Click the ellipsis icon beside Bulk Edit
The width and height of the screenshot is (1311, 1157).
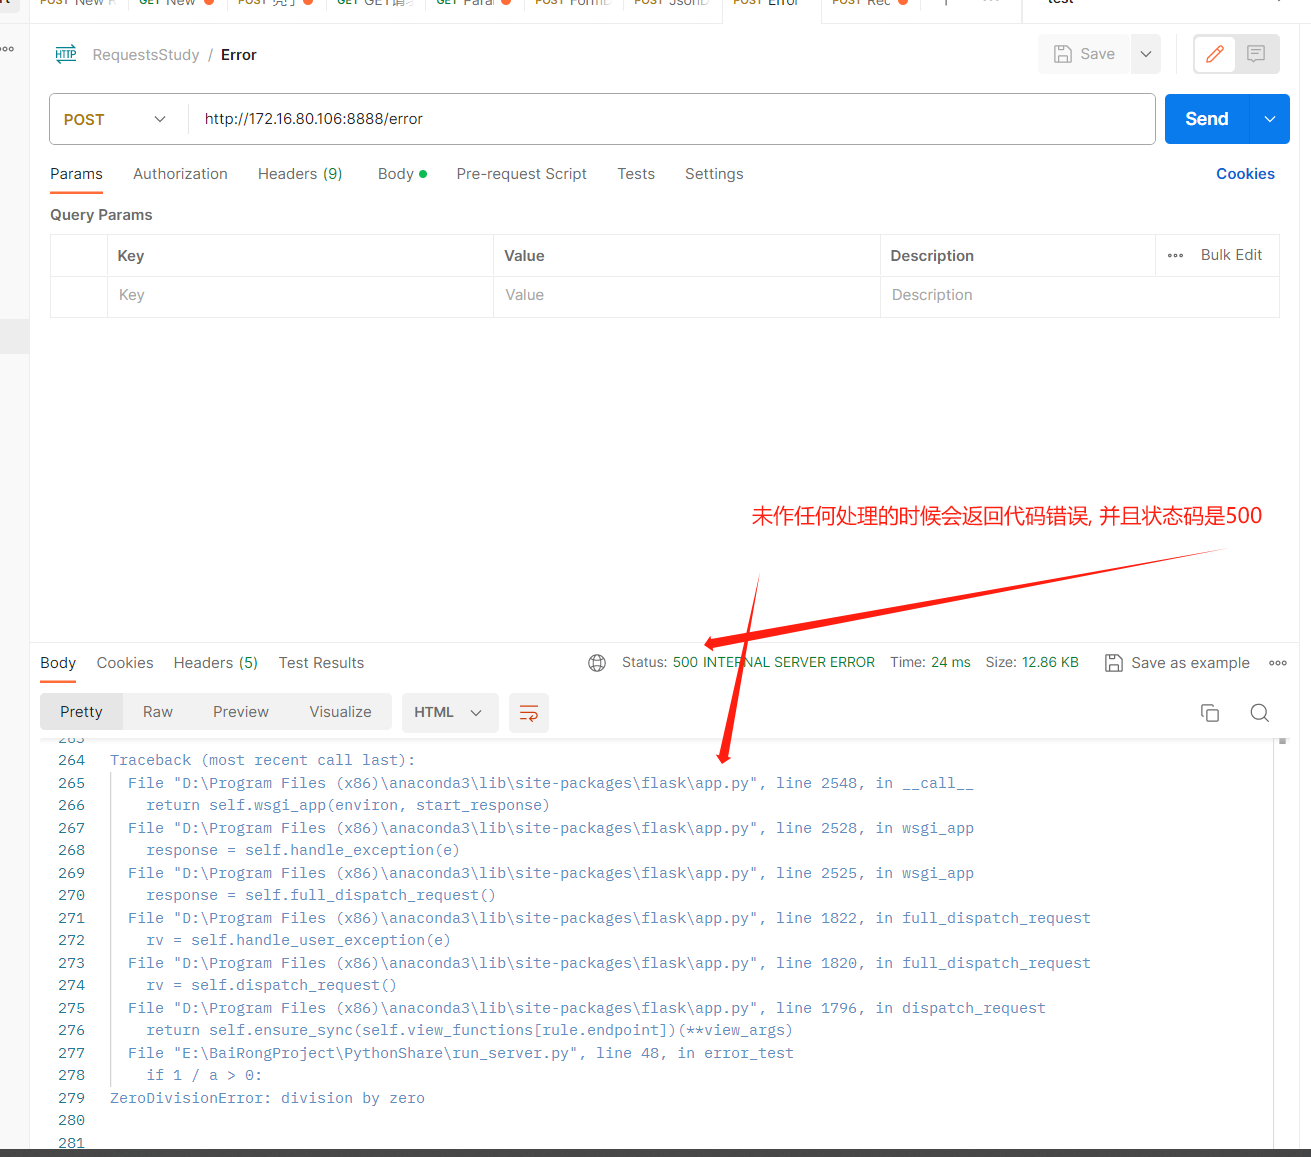[1175, 255]
